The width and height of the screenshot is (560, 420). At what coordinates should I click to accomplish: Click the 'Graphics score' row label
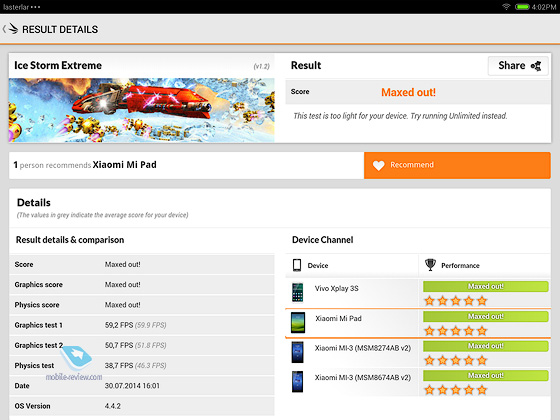point(39,285)
